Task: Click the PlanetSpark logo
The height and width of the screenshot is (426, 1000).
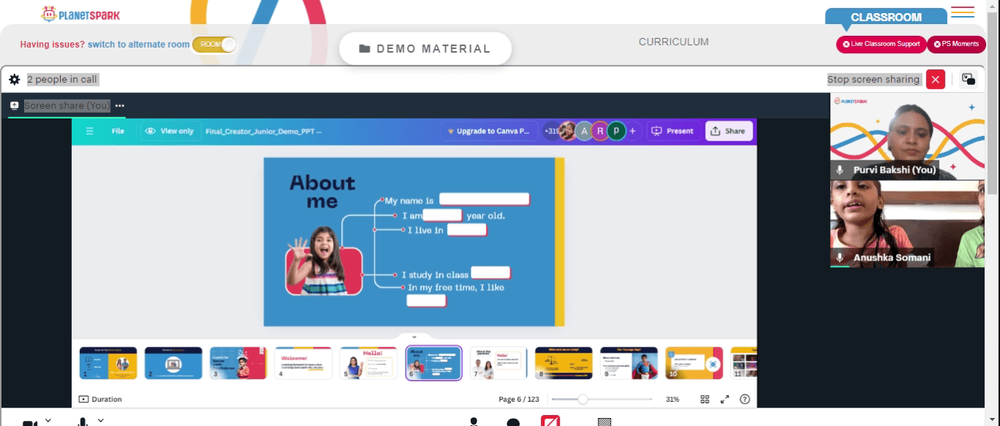Action: [x=80, y=14]
